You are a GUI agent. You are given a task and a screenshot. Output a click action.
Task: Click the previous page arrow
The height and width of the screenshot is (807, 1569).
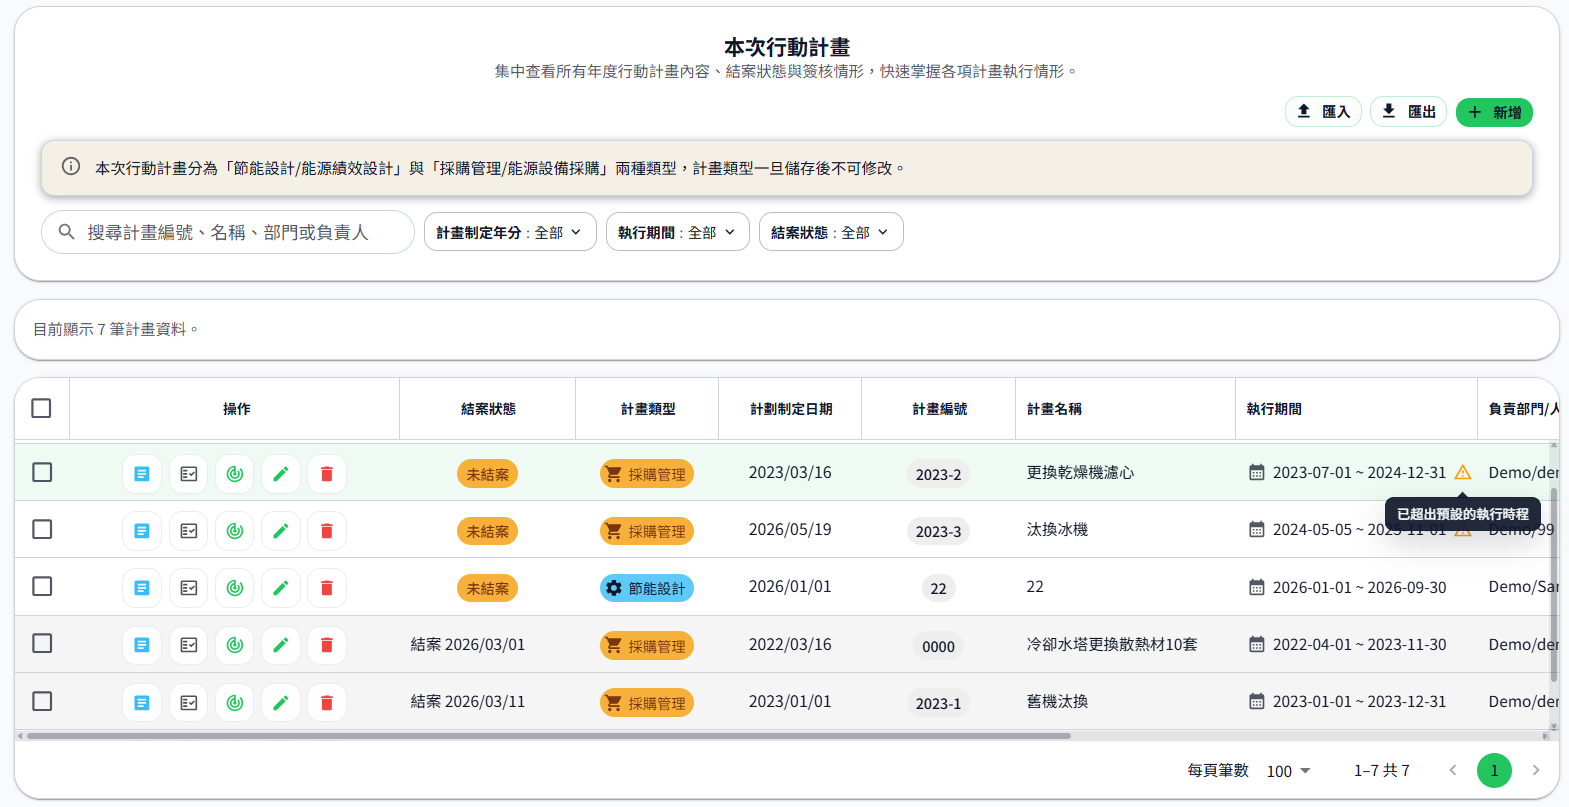[x=1453, y=770]
